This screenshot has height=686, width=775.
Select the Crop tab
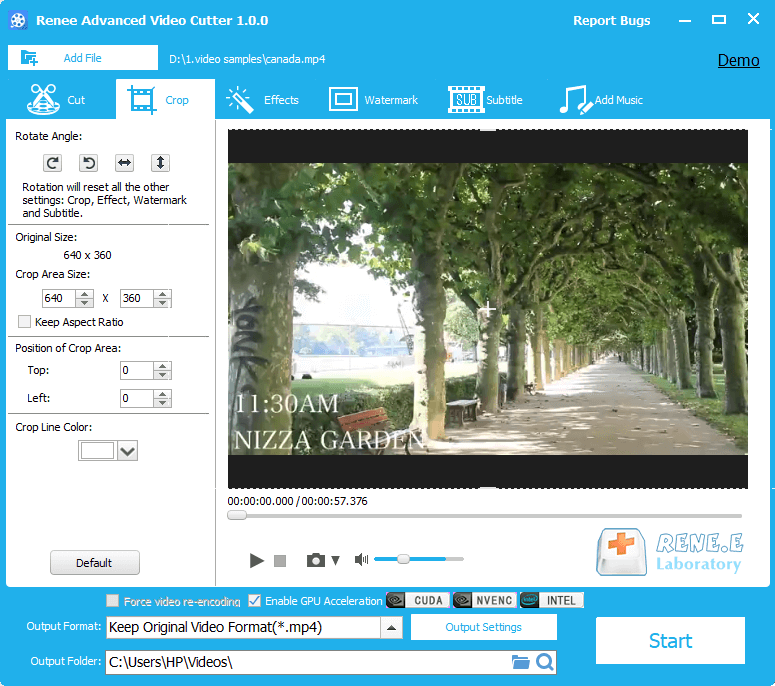166,99
